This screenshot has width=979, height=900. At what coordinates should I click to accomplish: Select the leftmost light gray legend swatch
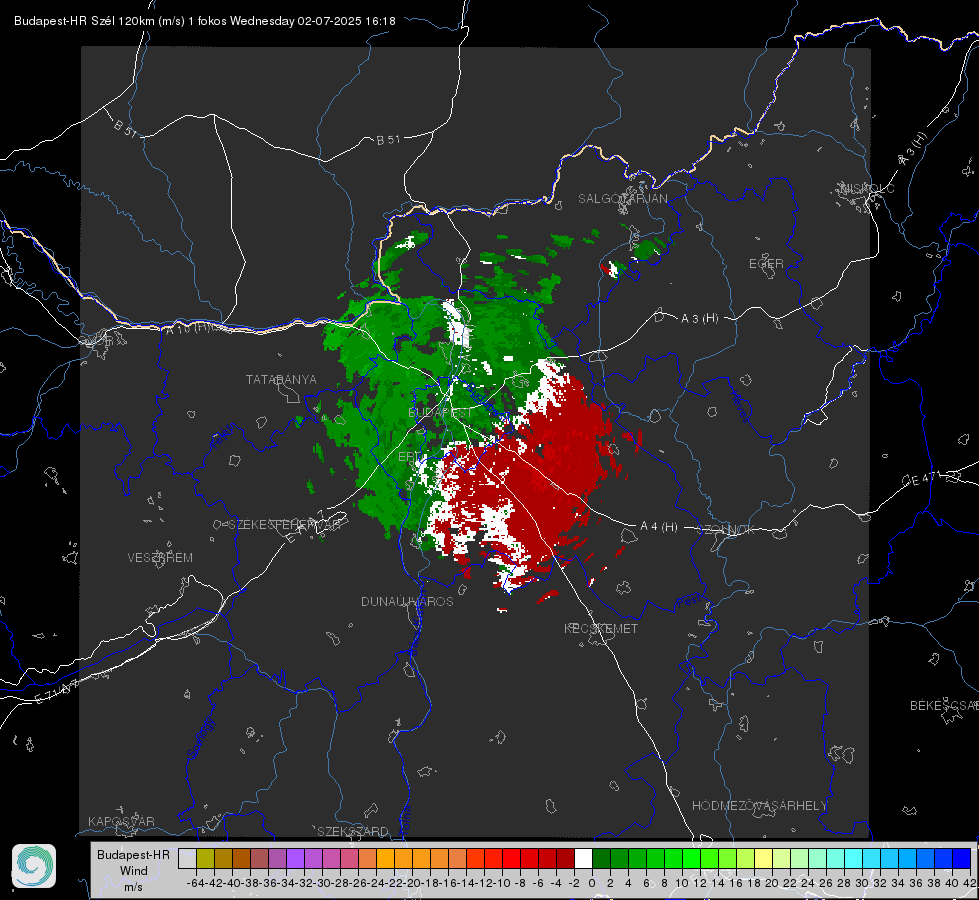[x=187, y=858]
